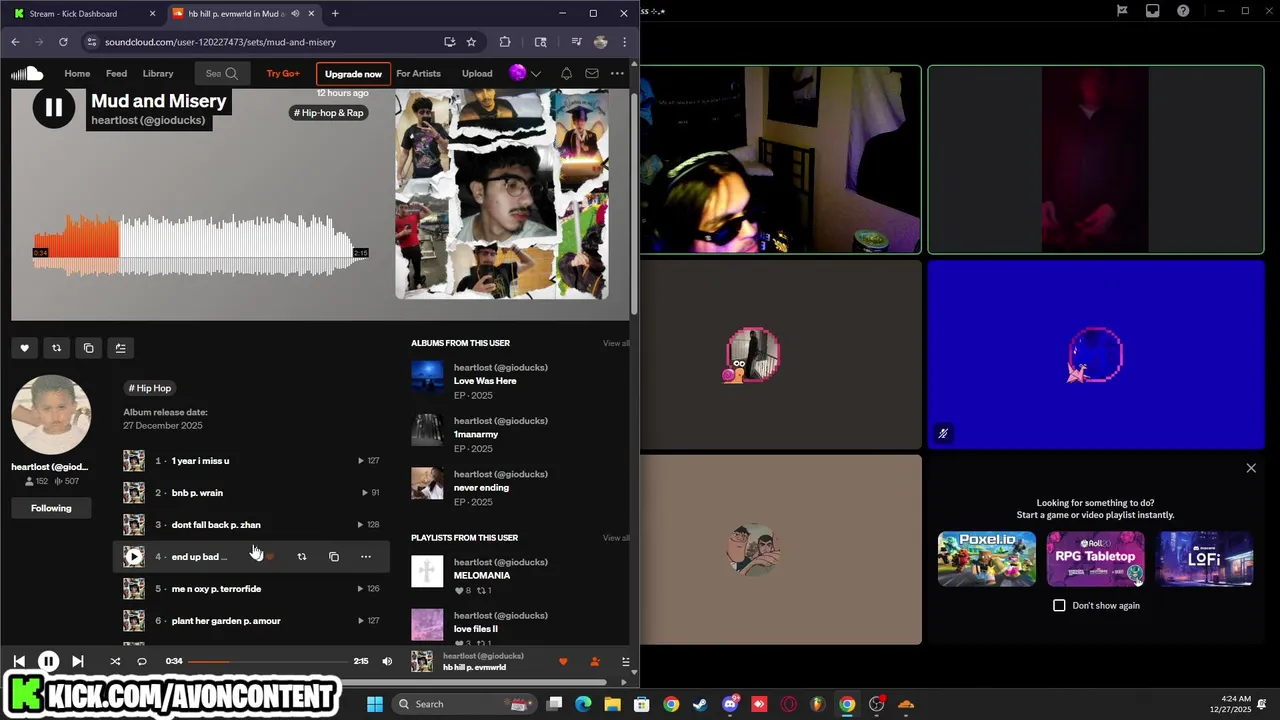The width and height of the screenshot is (1280, 720).
Task: Tick the Don't show again checkbox
Action: pyautogui.click(x=1059, y=605)
